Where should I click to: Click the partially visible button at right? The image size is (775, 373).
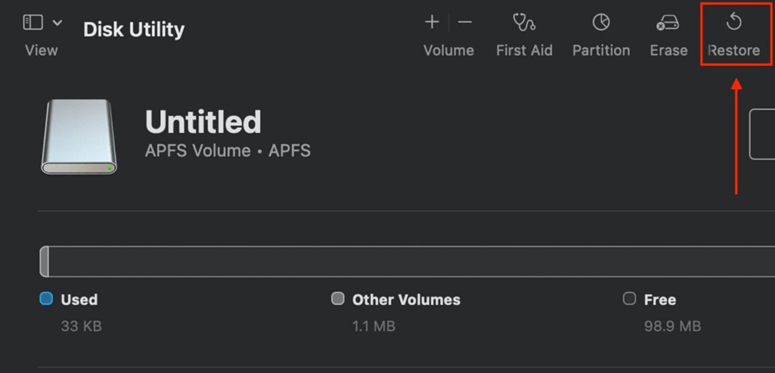point(762,134)
